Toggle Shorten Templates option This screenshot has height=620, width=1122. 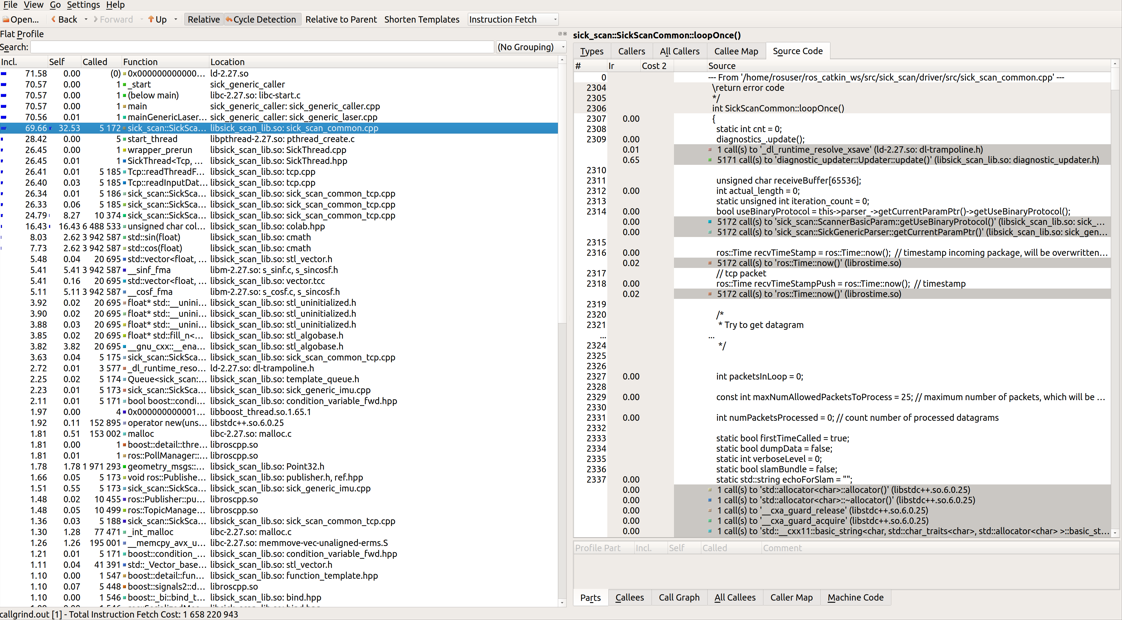422,19
